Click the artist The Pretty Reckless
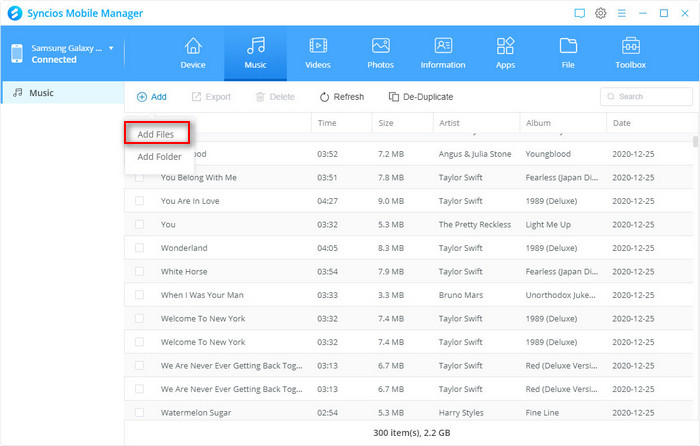Image resolution: width=700 pixels, height=446 pixels. [x=475, y=225]
